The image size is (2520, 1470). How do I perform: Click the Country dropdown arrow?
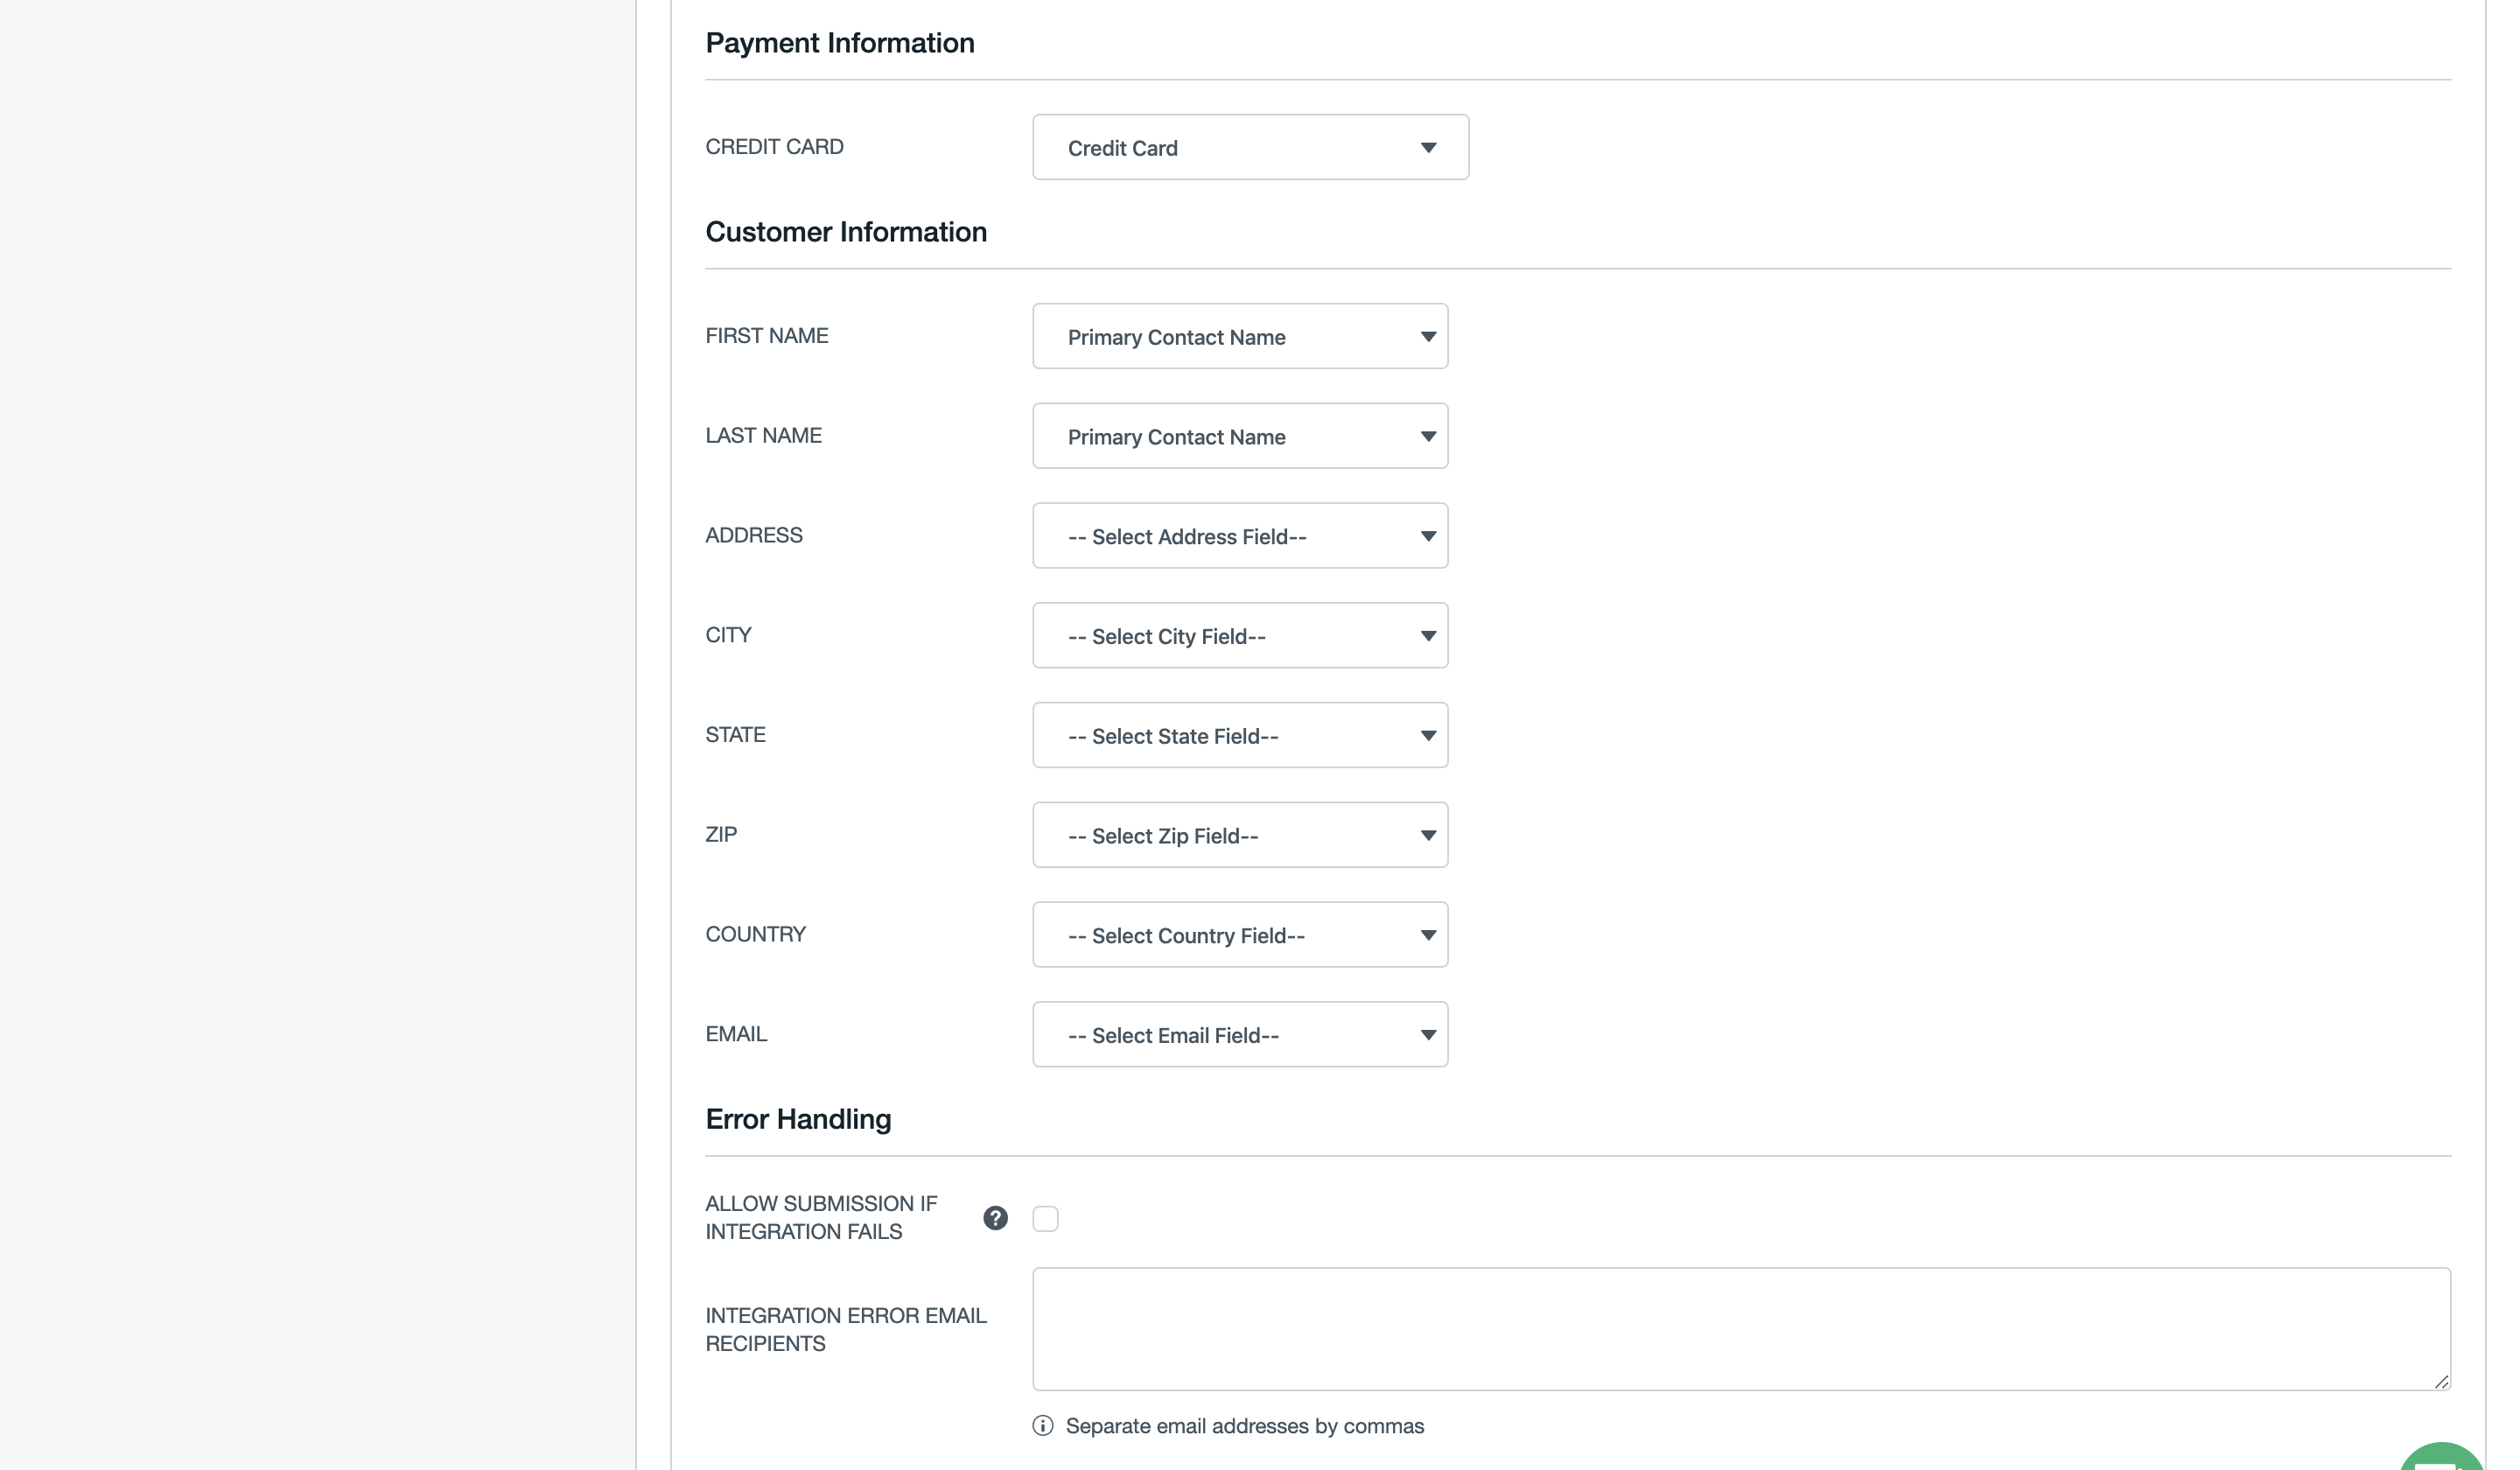coord(1428,935)
